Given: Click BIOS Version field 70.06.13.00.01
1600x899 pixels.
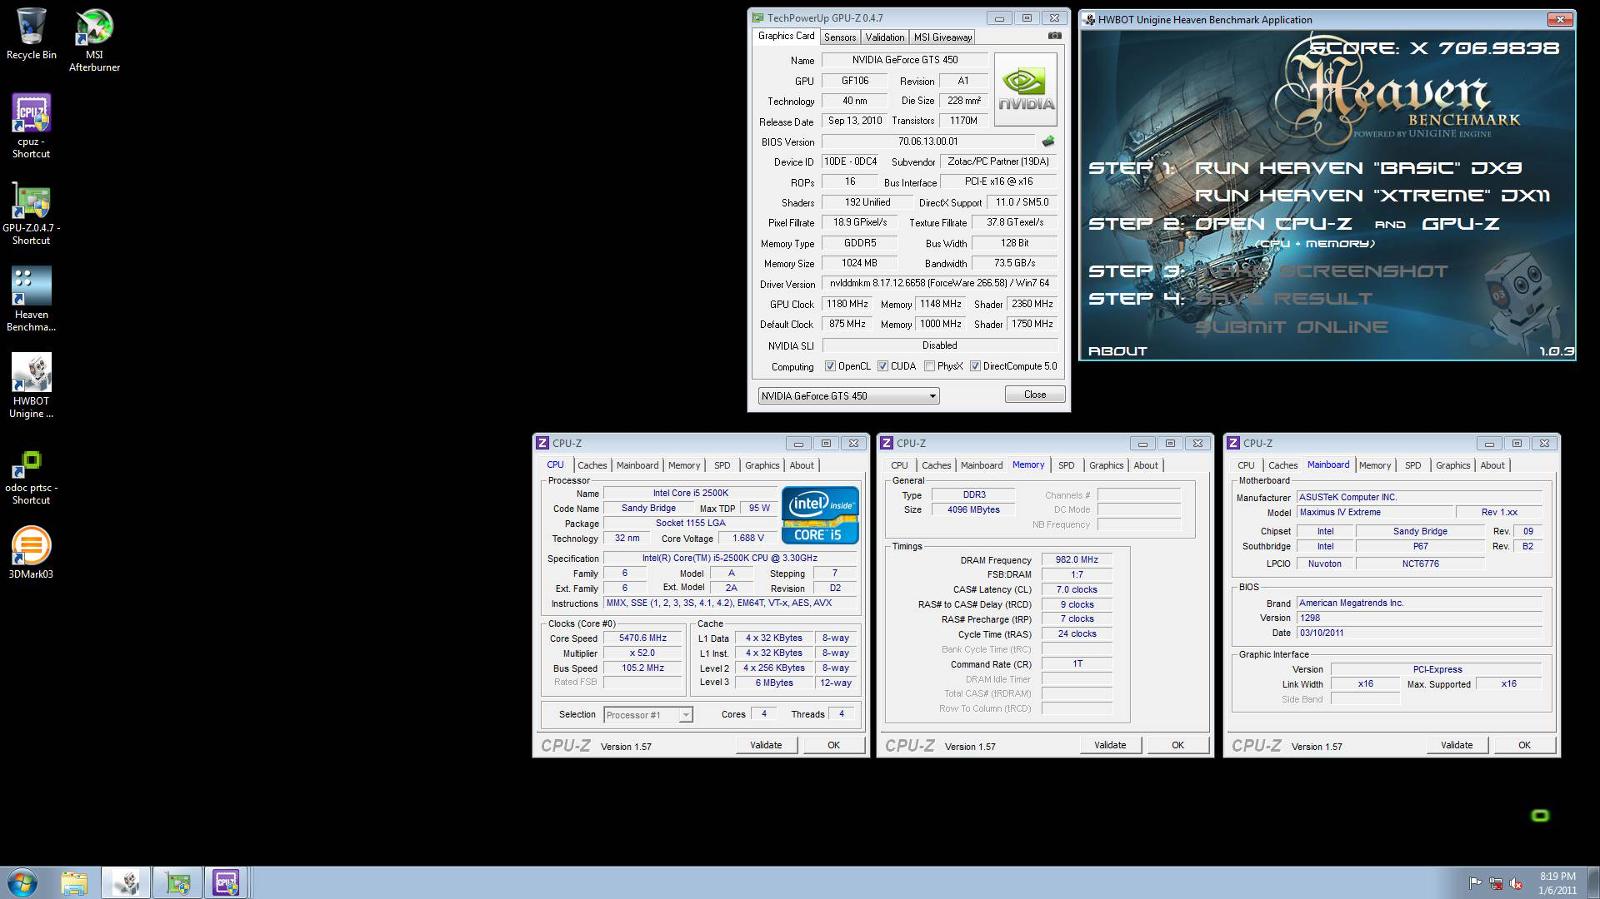Looking at the screenshot, I should 928,142.
